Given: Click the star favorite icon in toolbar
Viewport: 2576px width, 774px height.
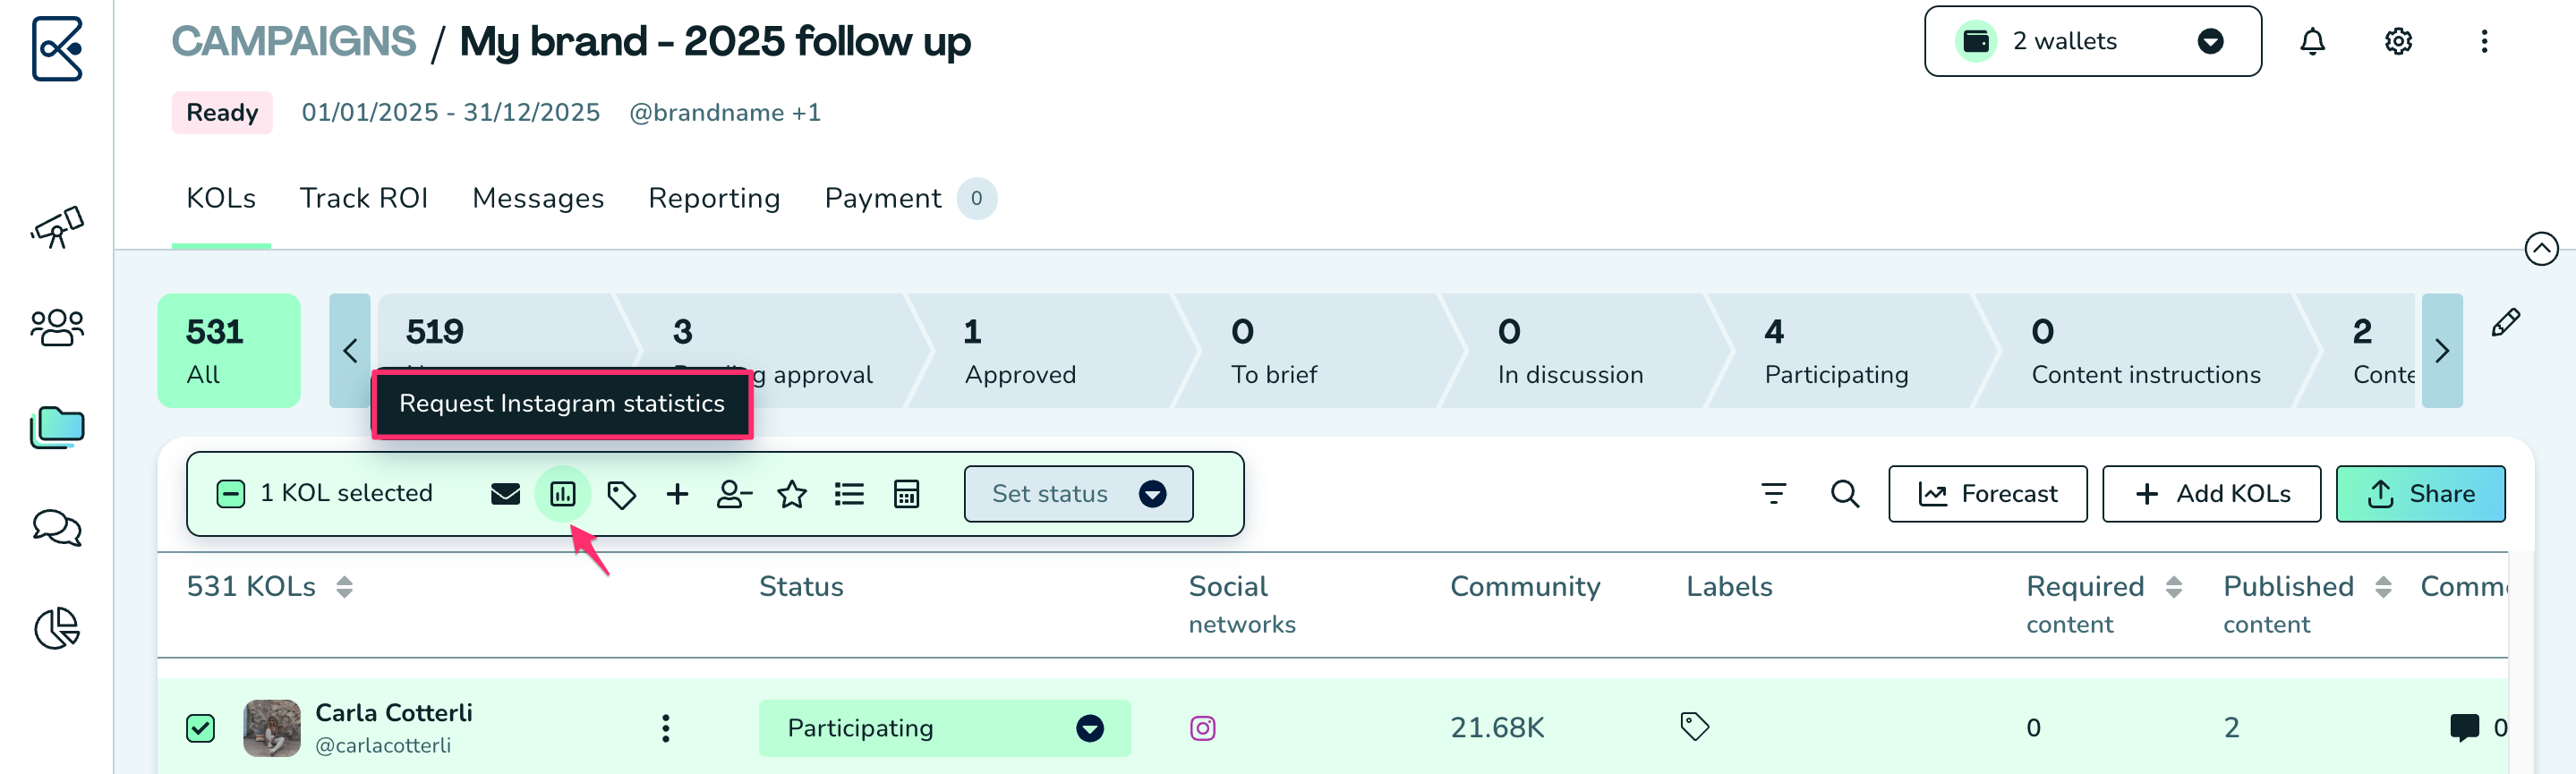Looking at the screenshot, I should 792,494.
